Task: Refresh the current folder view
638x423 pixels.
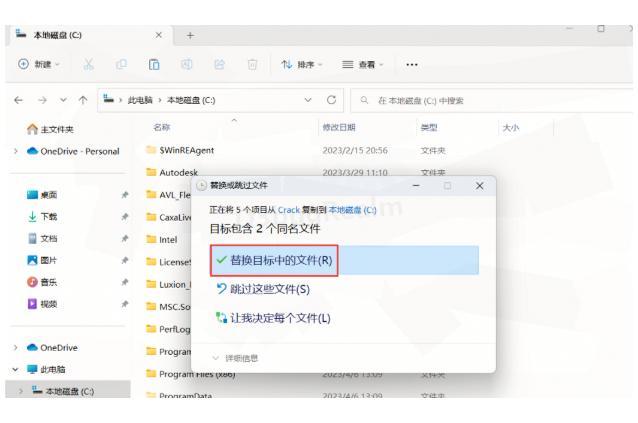Action: click(x=332, y=100)
